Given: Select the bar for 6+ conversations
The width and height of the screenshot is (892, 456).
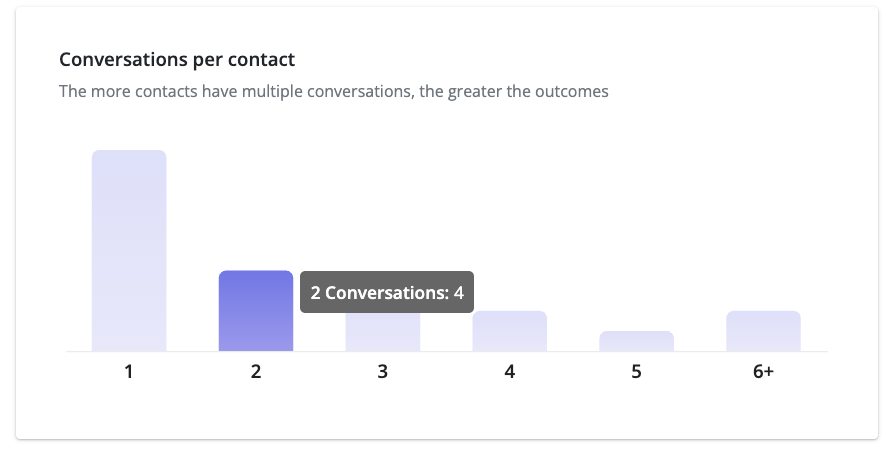Looking at the screenshot, I should [763, 331].
